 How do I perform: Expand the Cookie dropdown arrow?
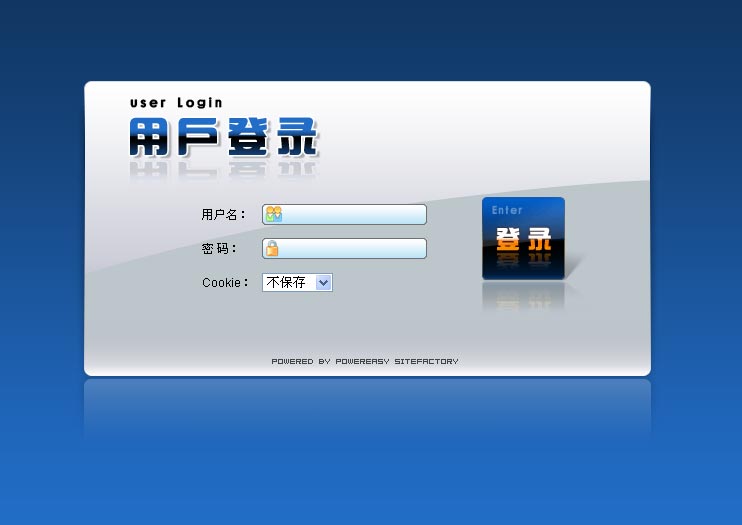tap(323, 283)
